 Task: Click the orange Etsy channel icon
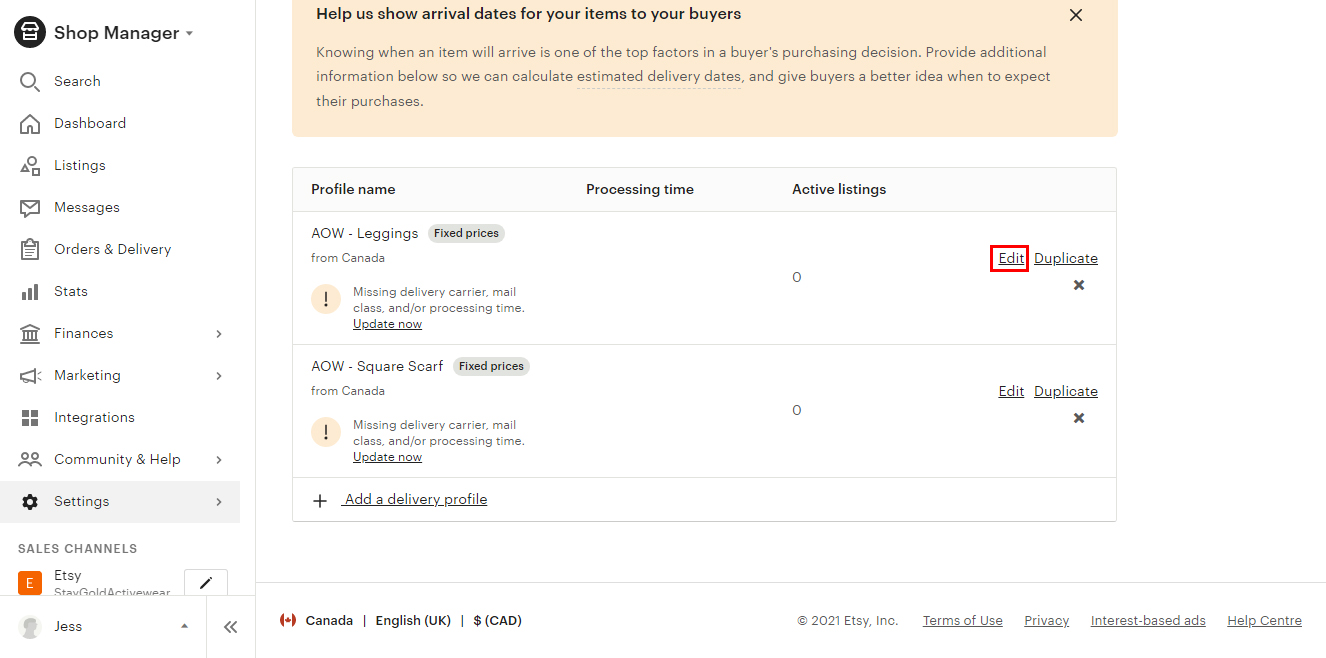click(30, 583)
